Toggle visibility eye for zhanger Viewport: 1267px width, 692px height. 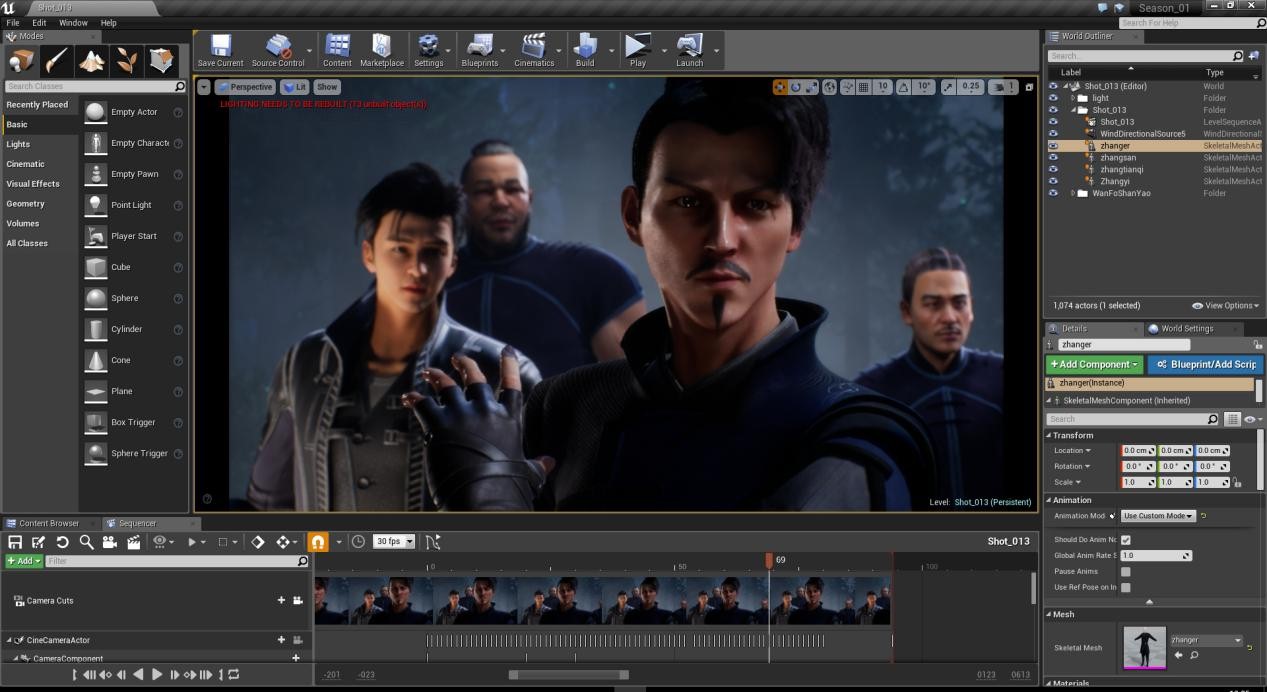(1053, 146)
